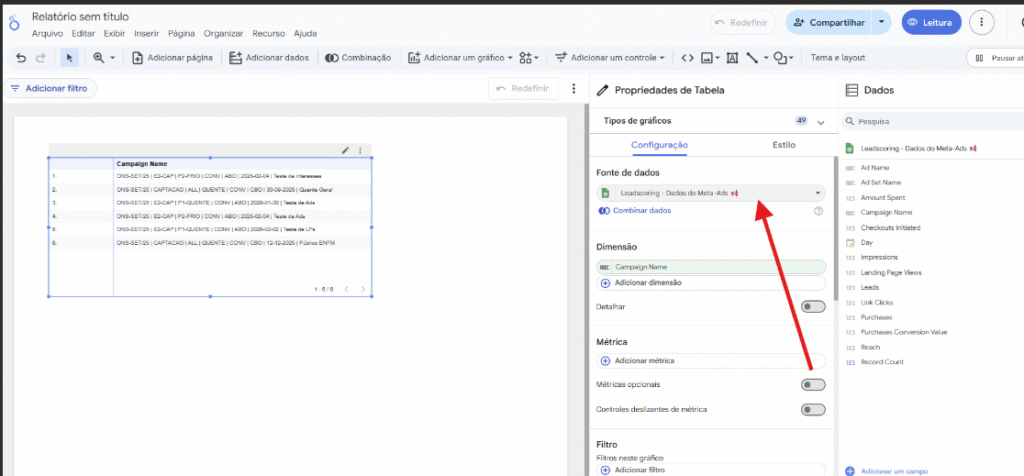
Task: Switch to the Estilo tab
Action: (x=784, y=145)
